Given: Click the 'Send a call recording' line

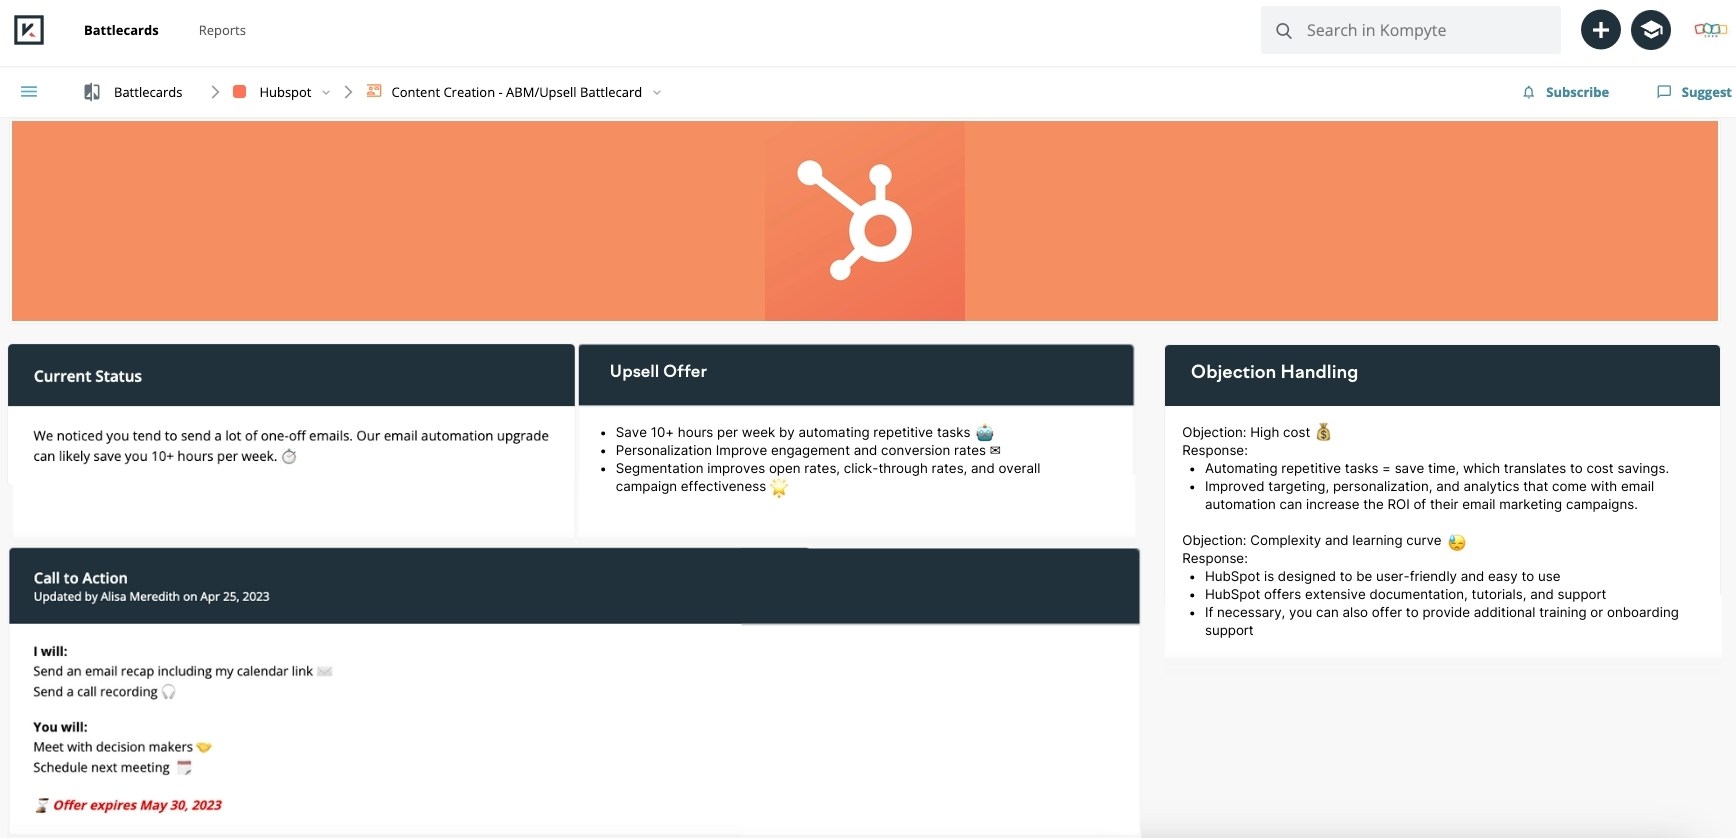Looking at the screenshot, I should (95, 692).
